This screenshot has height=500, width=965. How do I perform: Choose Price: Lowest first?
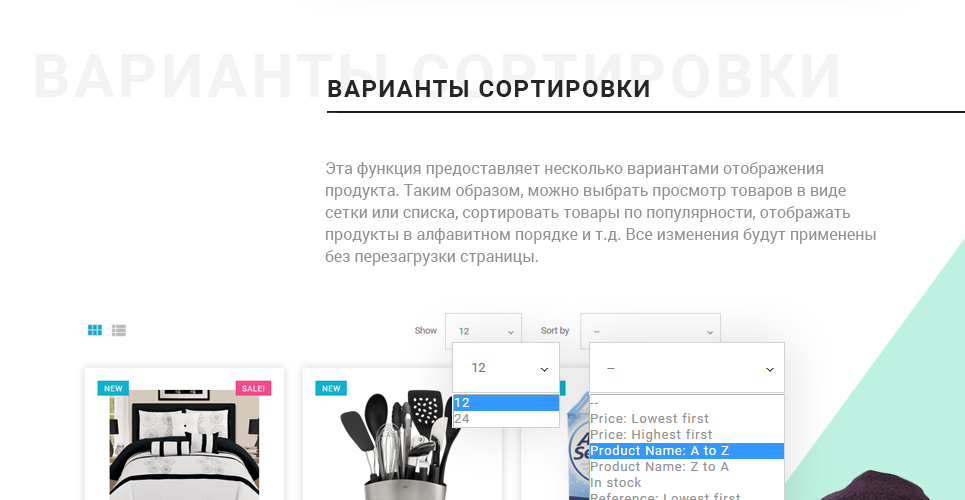click(x=687, y=419)
